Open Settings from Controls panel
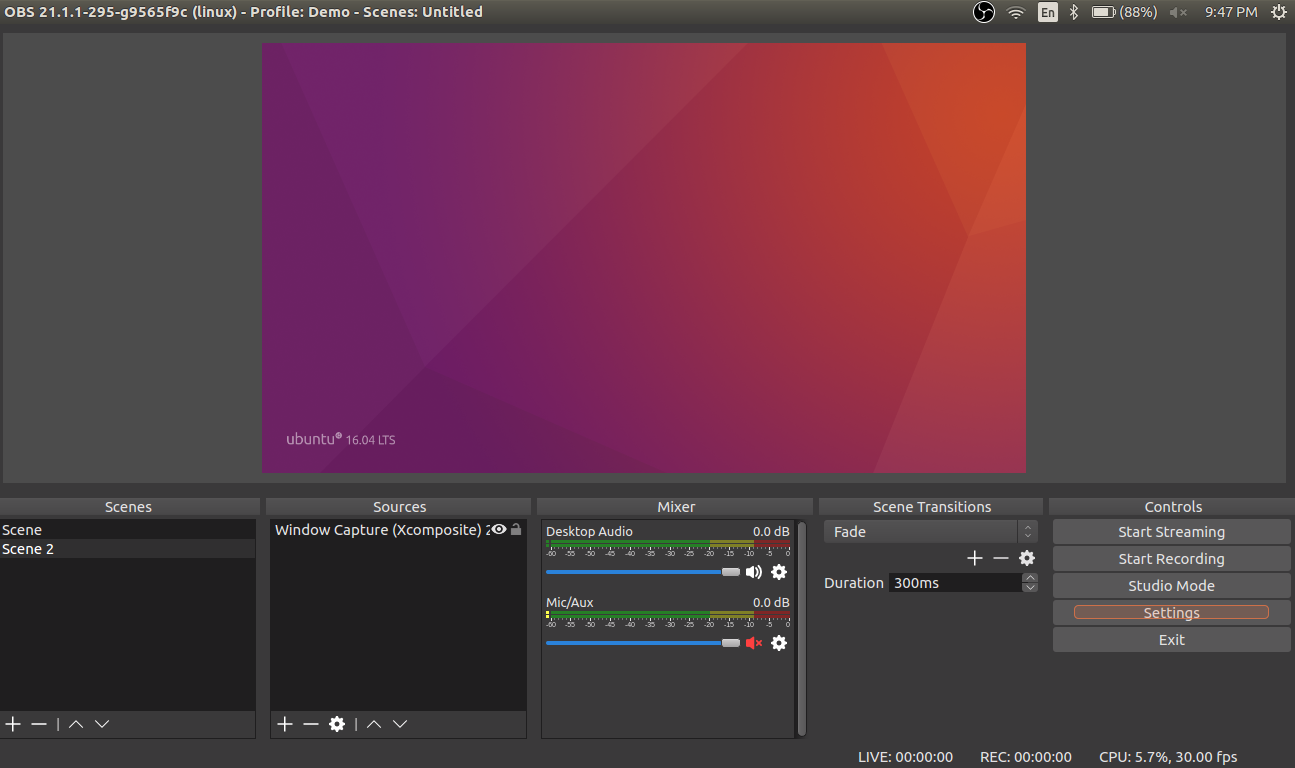This screenshot has height=768, width=1295. pos(1171,613)
